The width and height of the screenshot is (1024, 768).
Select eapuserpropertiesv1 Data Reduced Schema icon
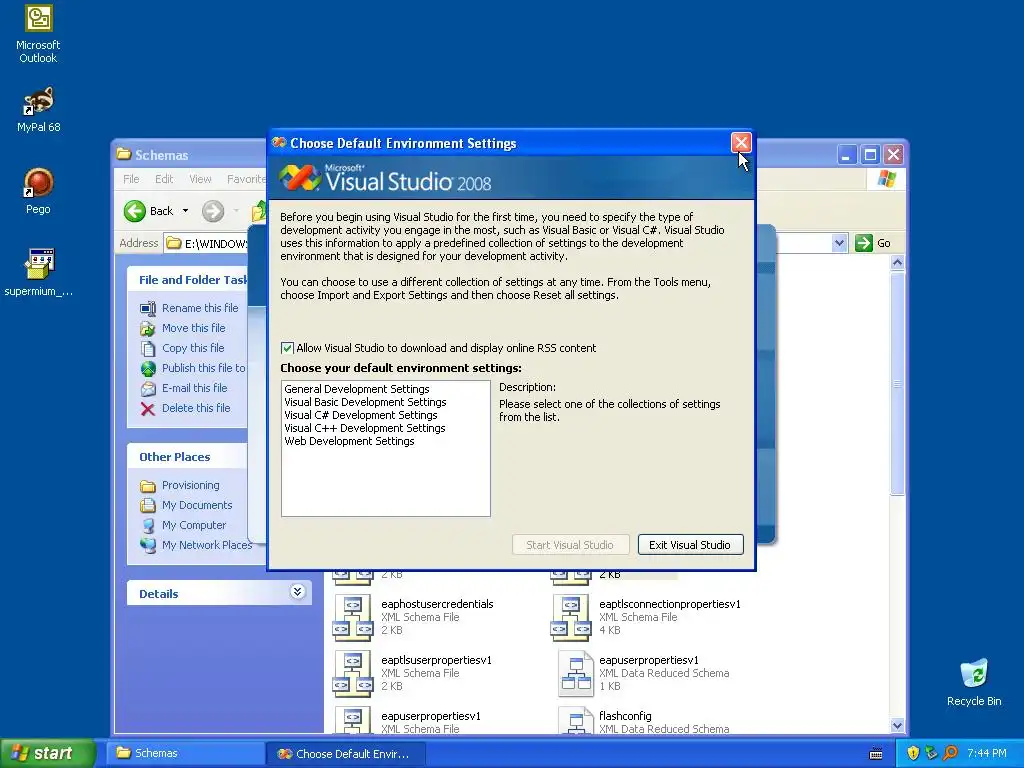576,673
